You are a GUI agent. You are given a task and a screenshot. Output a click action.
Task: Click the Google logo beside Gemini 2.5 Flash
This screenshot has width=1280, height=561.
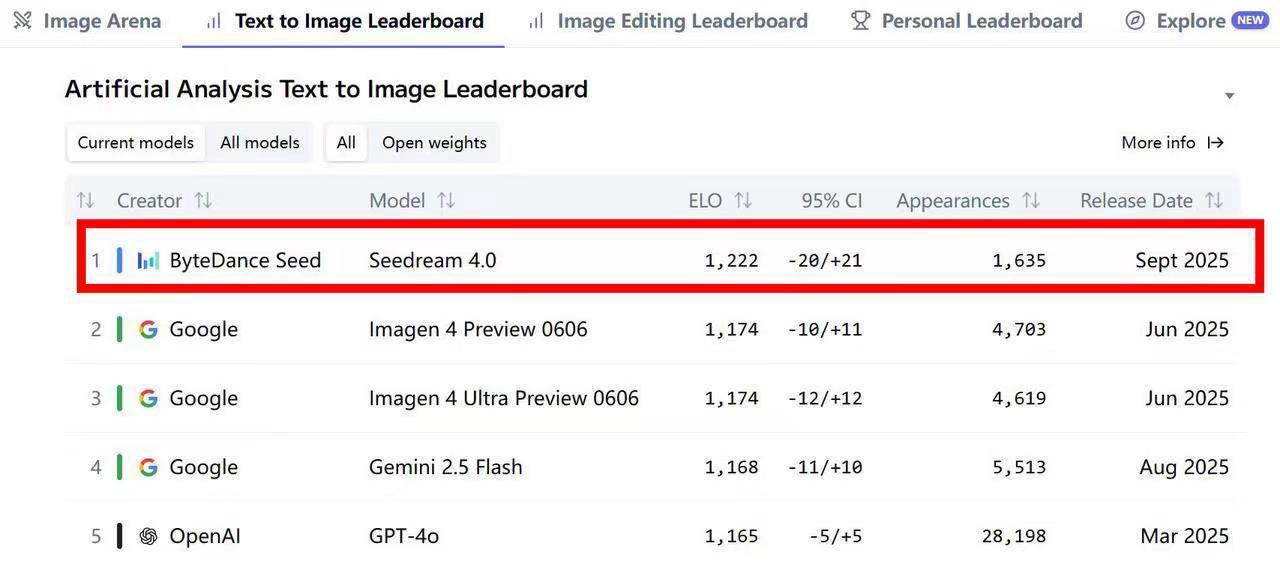pyautogui.click(x=148, y=467)
